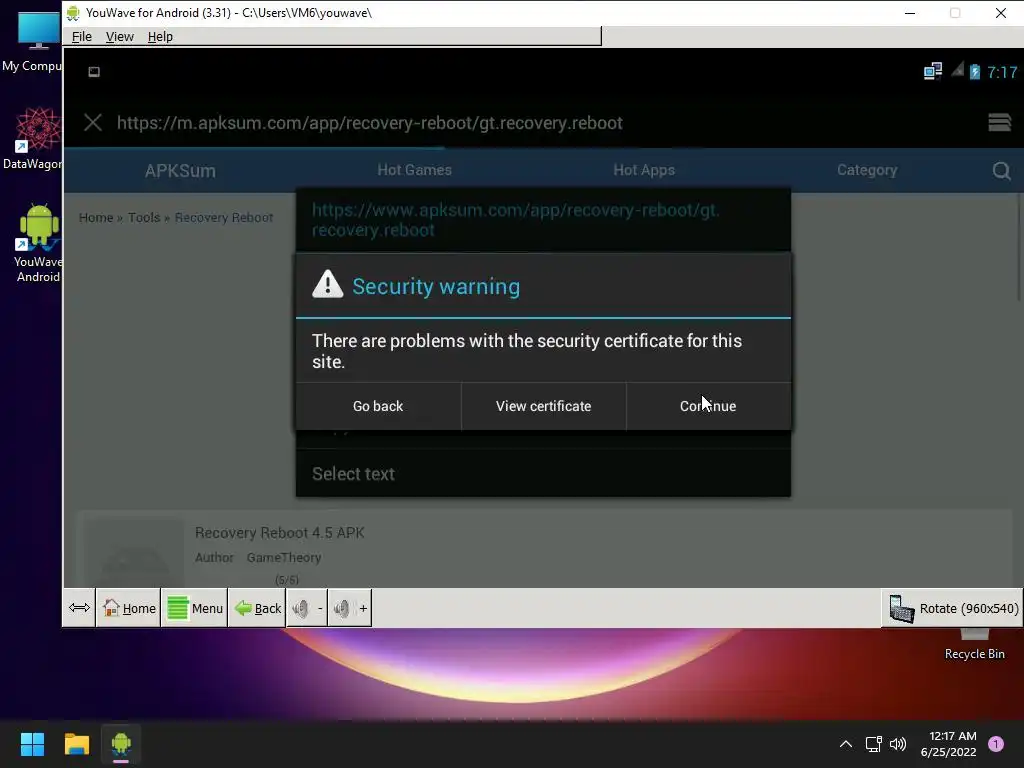Click the Recovery Reboot app thumbnail
1024x768 pixels.
coord(134,554)
